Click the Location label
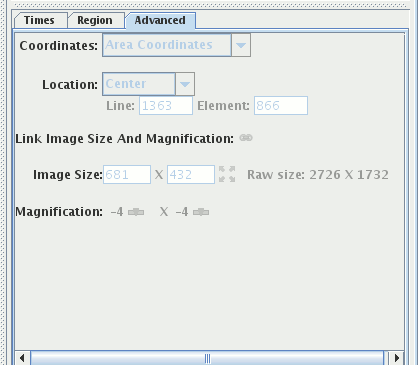The height and width of the screenshot is (365, 418). coord(70,85)
